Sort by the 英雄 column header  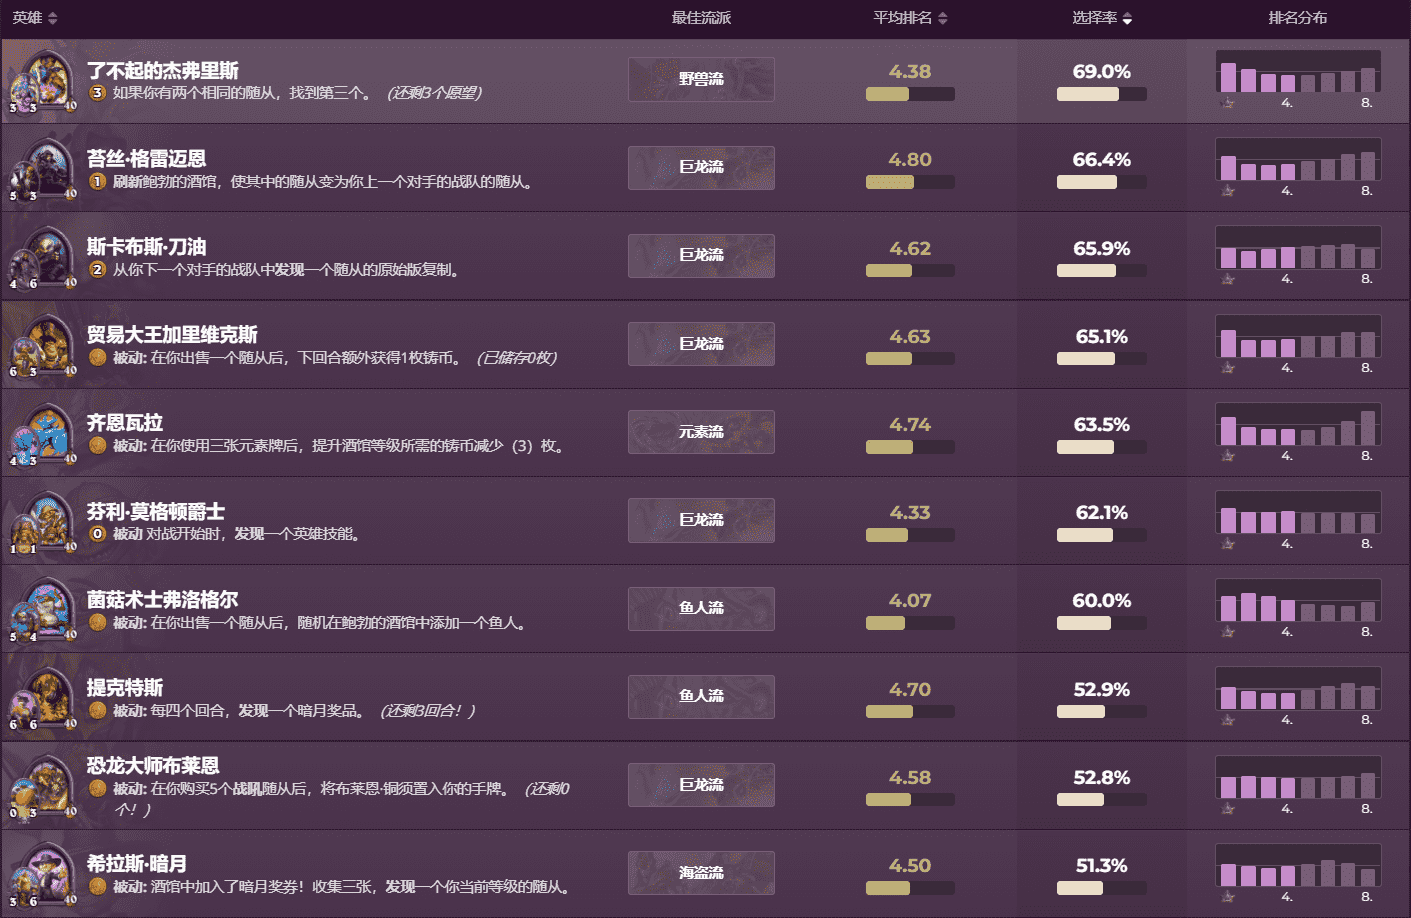click(x=35, y=18)
